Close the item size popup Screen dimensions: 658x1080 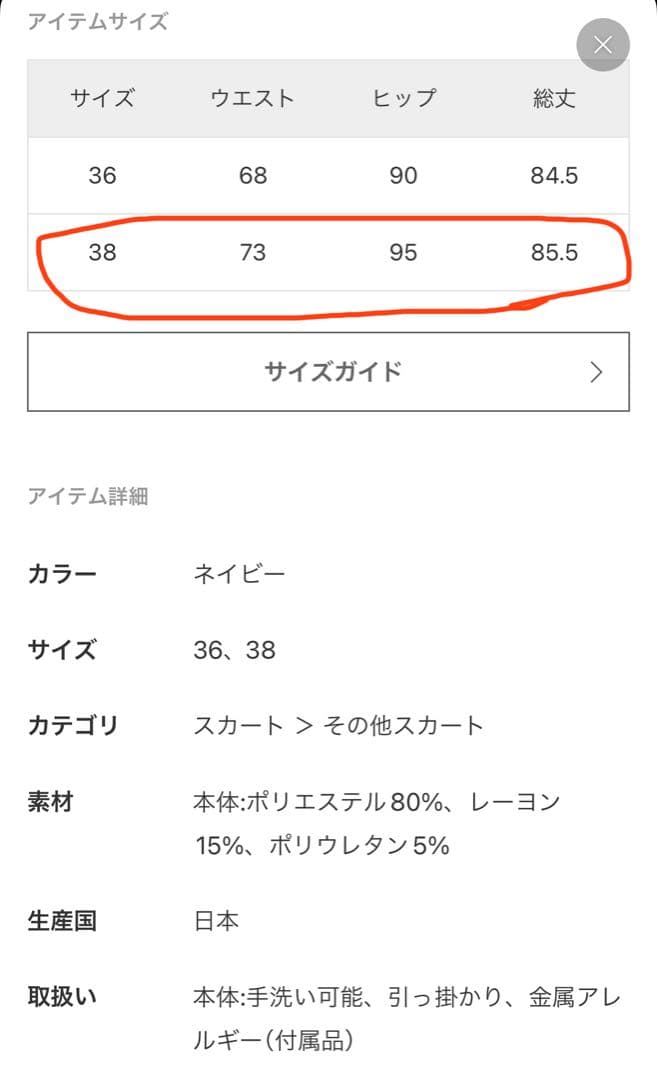click(x=603, y=45)
